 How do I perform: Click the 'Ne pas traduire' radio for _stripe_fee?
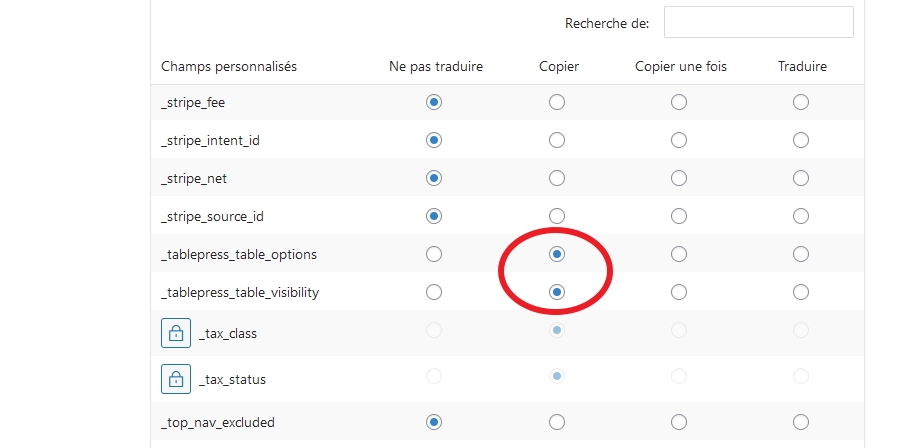pyautogui.click(x=434, y=102)
